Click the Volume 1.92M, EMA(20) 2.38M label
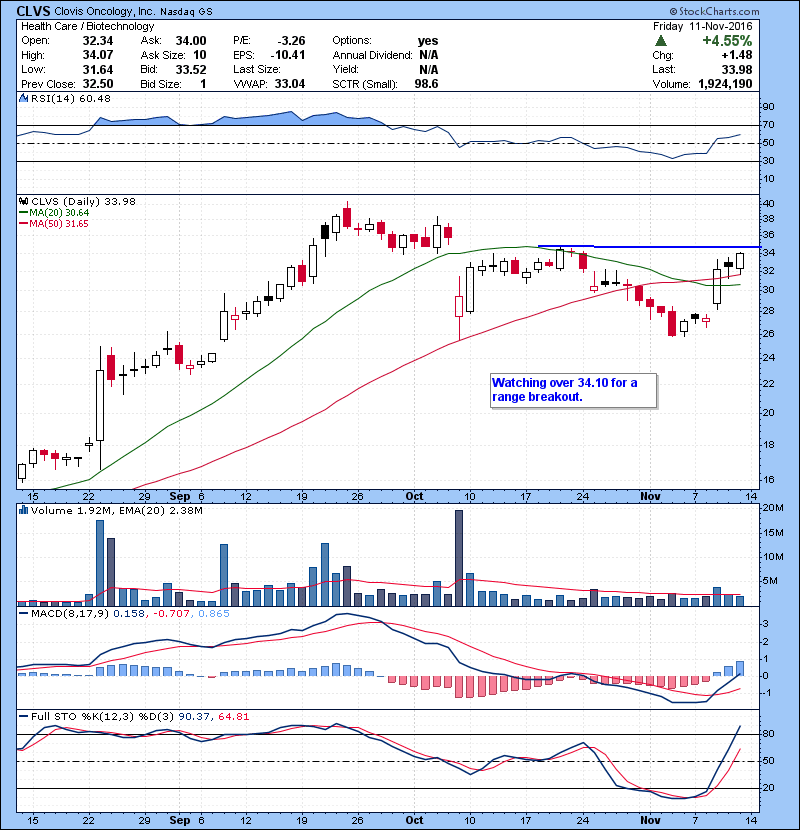Viewport: 800px width, 830px height. pyautogui.click(x=116, y=510)
